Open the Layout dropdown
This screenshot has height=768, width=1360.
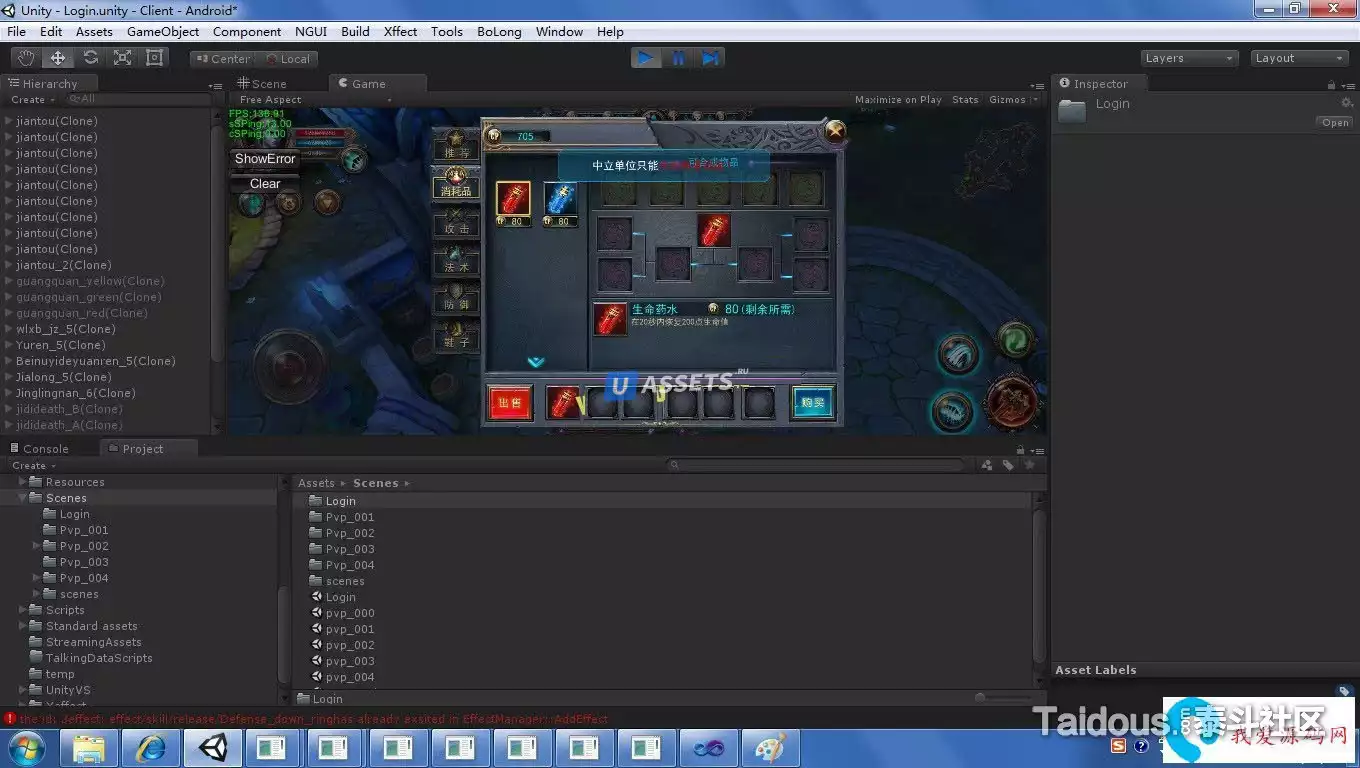pos(1300,58)
